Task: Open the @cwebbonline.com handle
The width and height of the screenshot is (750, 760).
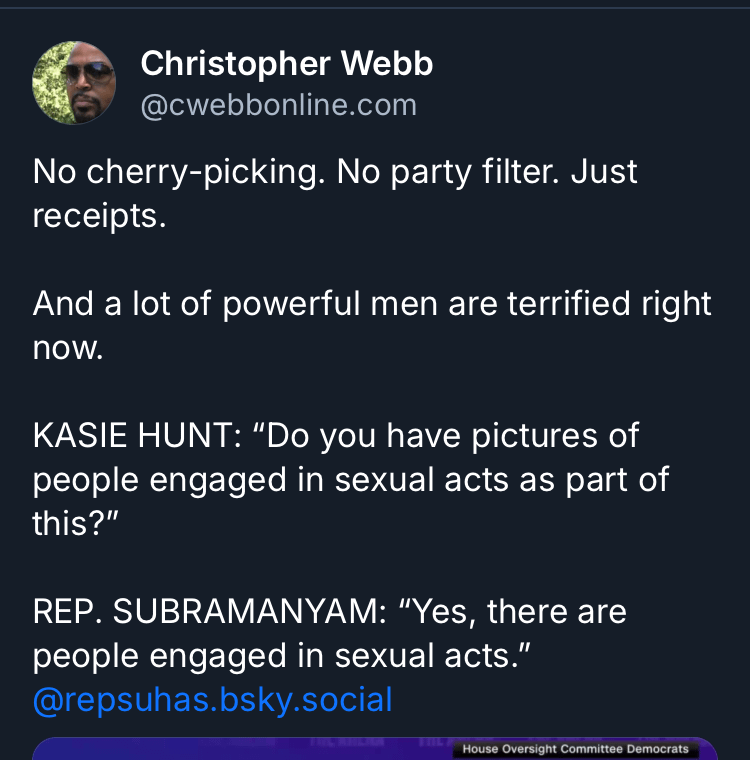Action: (x=278, y=105)
